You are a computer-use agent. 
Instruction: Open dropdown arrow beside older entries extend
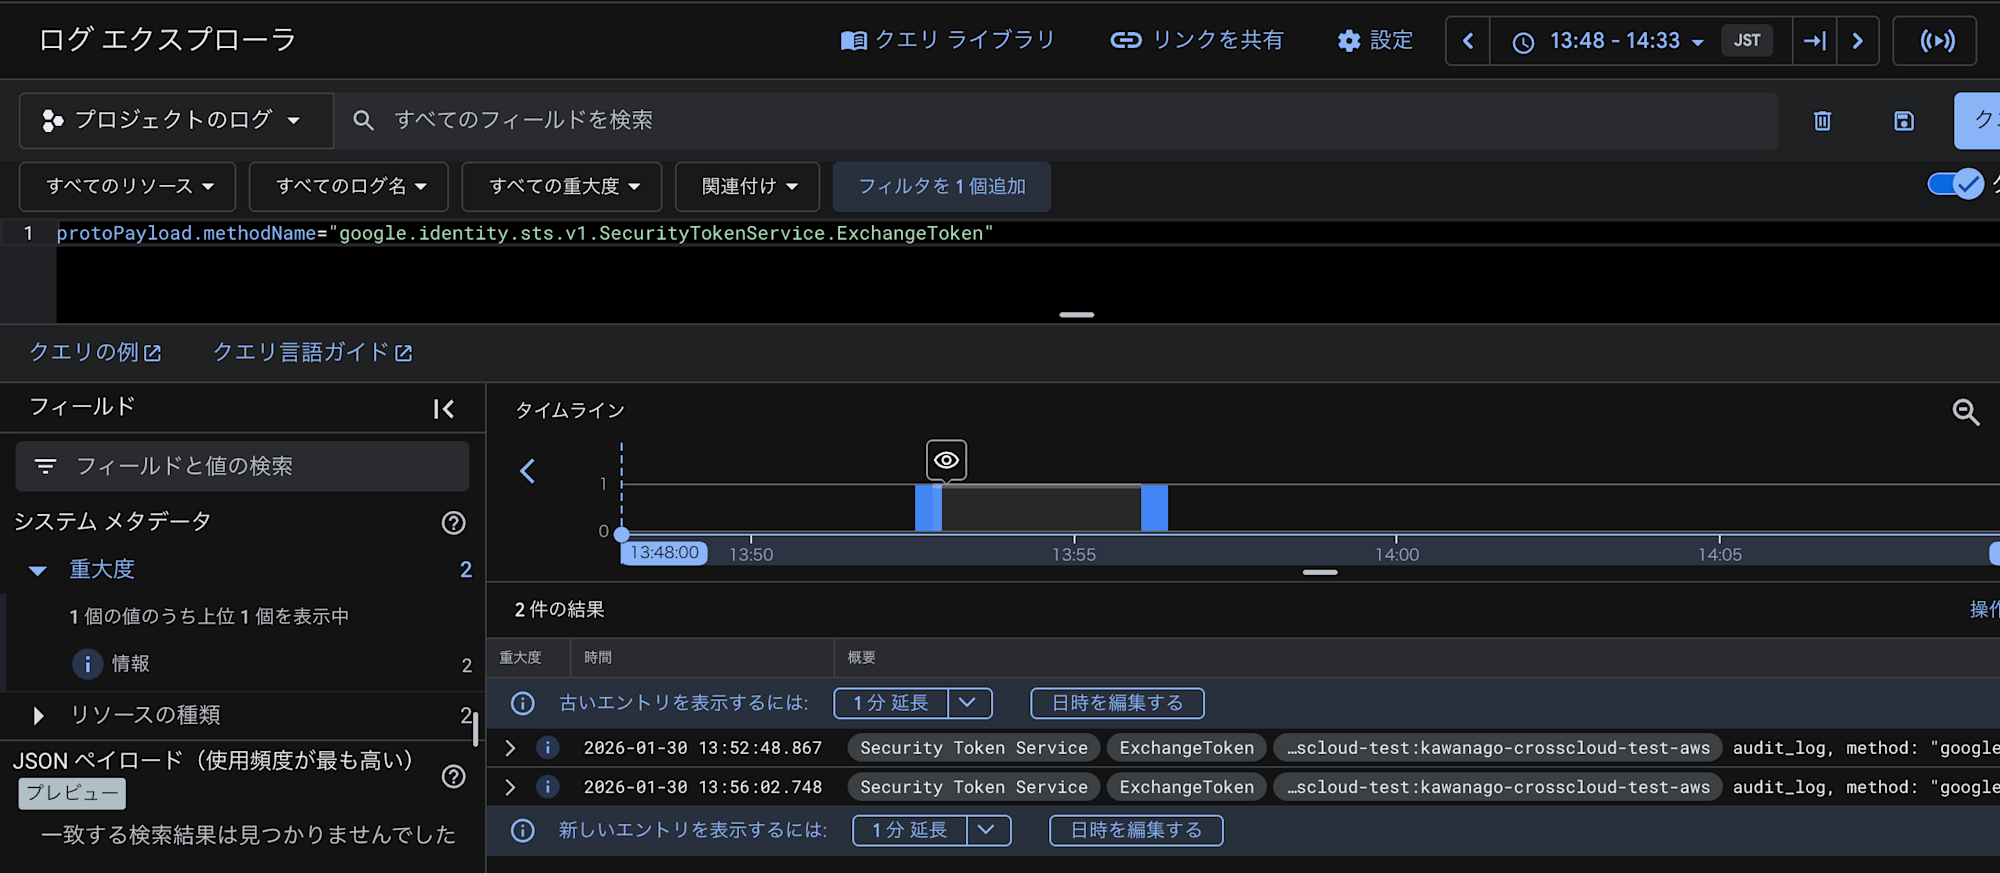tap(969, 703)
